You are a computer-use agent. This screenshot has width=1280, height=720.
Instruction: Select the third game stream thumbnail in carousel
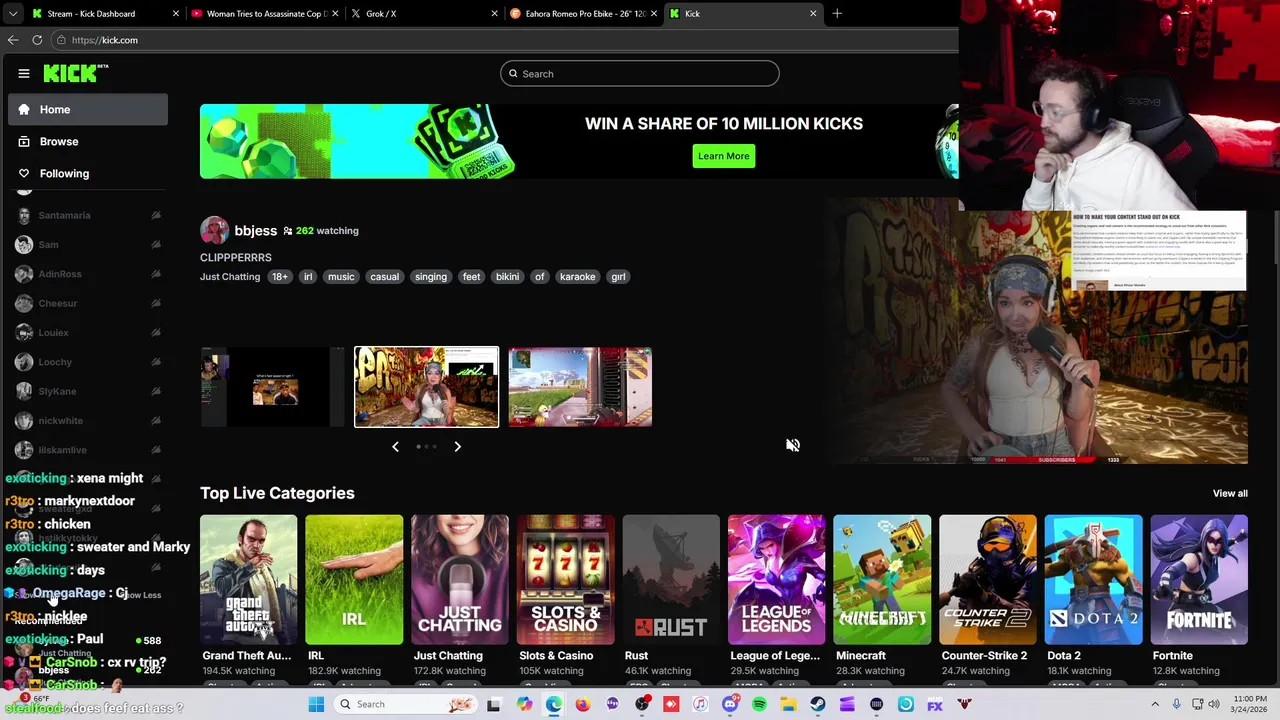pos(580,387)
